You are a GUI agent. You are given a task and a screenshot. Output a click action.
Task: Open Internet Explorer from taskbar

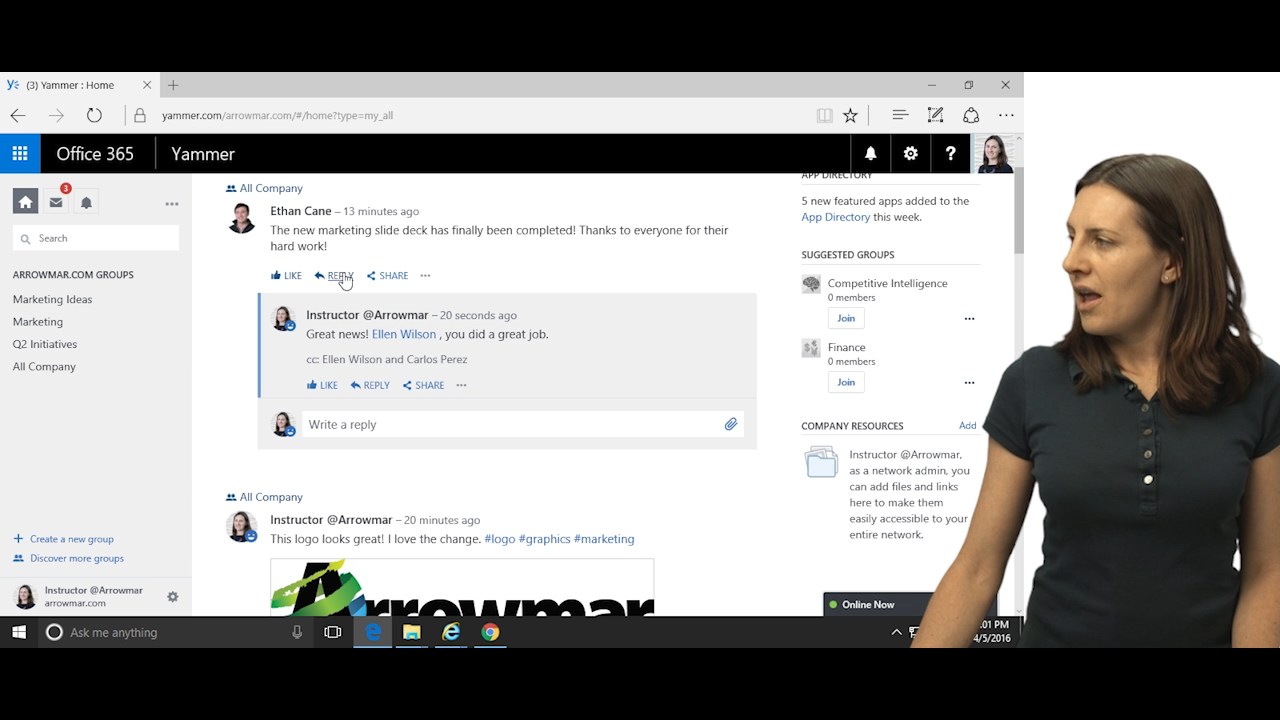click(451, 632)
